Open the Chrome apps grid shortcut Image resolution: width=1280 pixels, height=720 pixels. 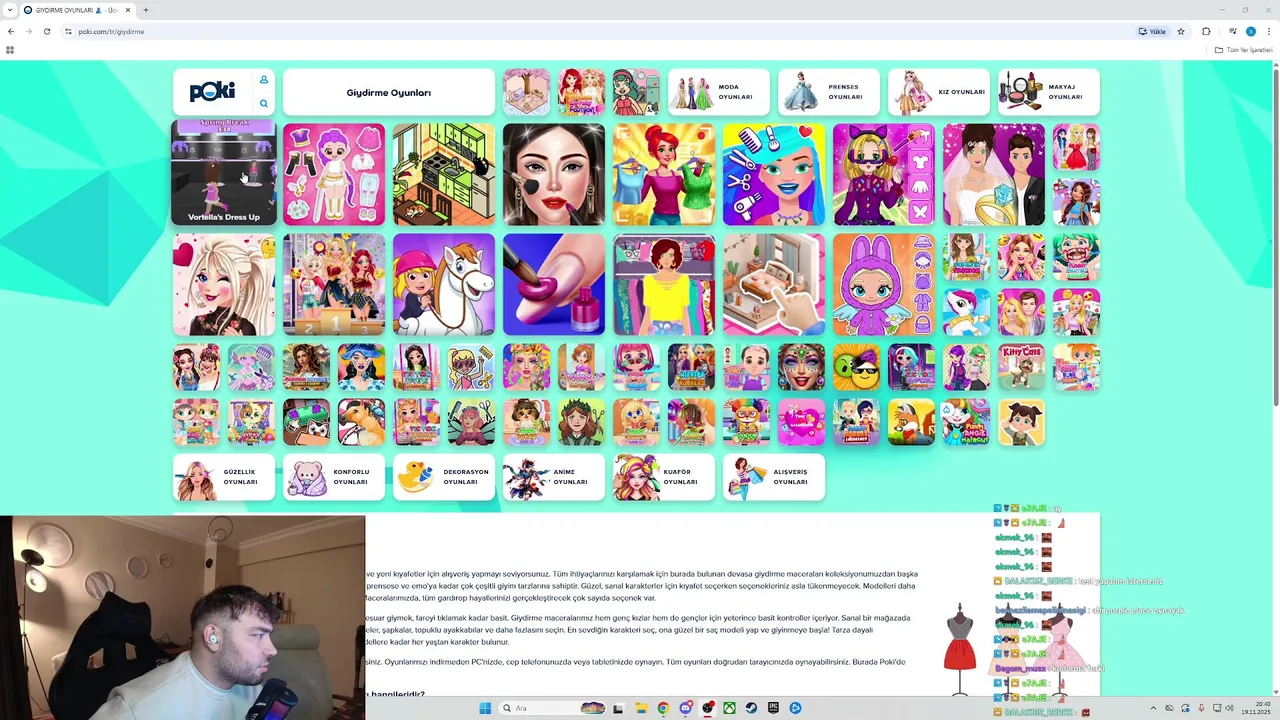pos(10,49)
